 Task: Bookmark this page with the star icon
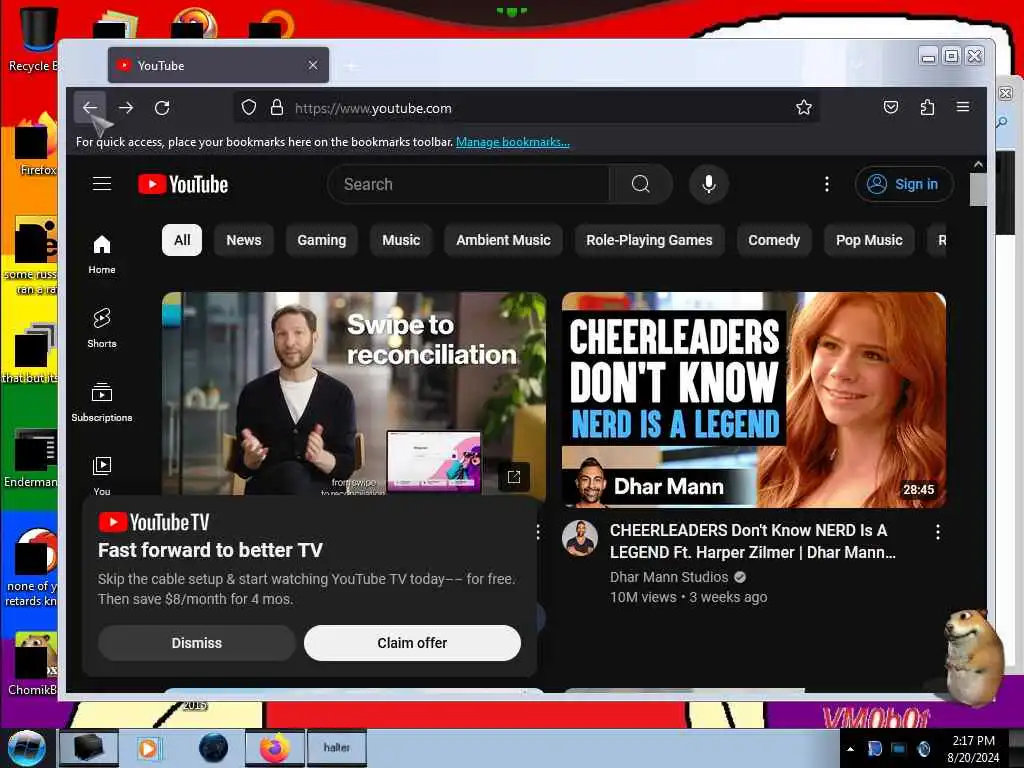(x=804, y=108)
